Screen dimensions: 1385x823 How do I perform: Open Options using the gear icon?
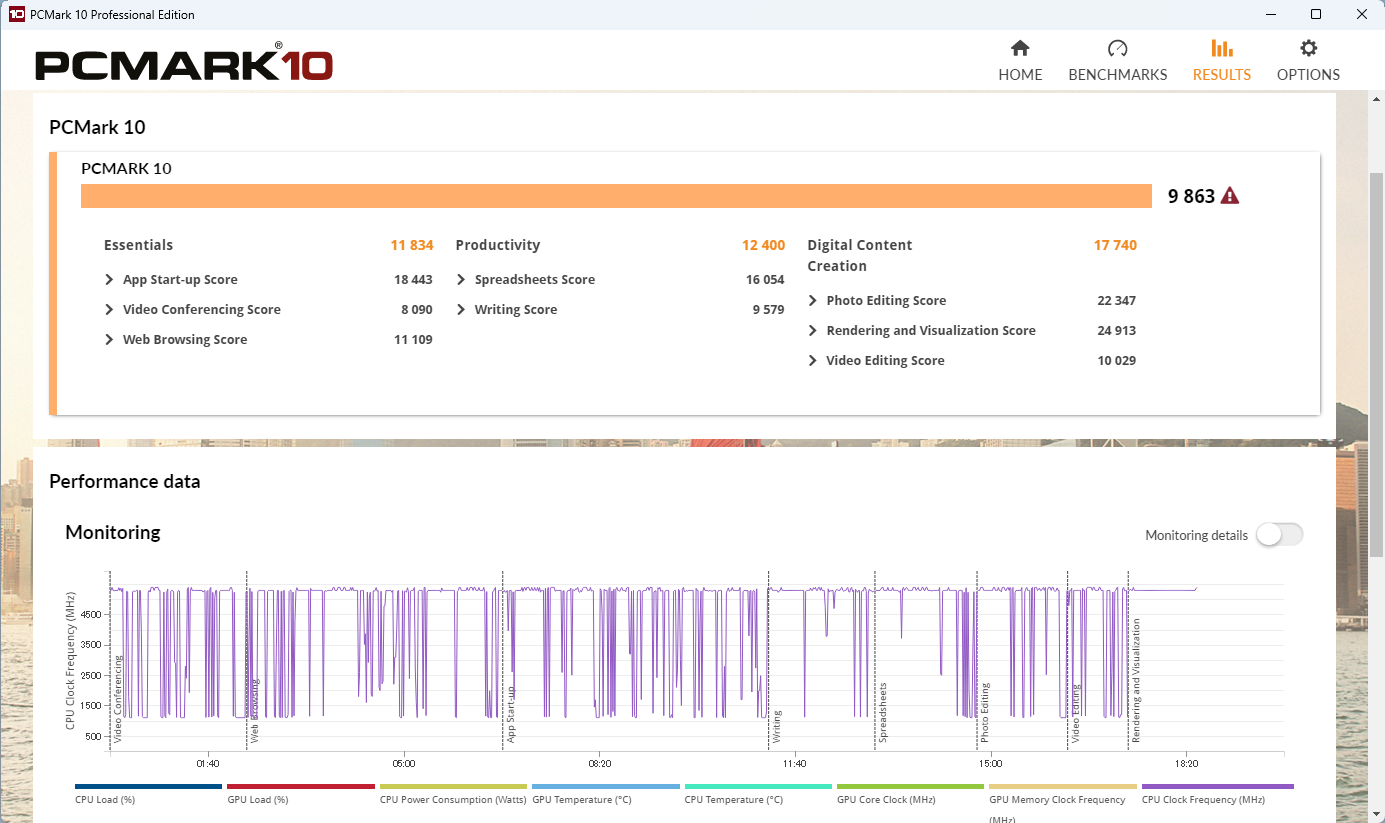1308,48
